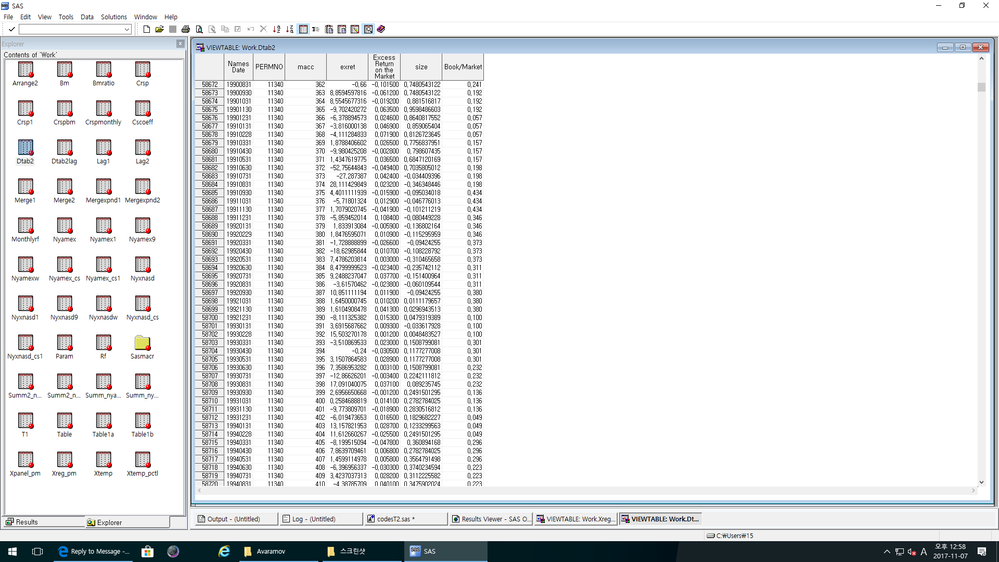The height and width of the screenshot is (562, 999).
Task: Click the Print Preview toolbar icon
Action: (199, 29)
